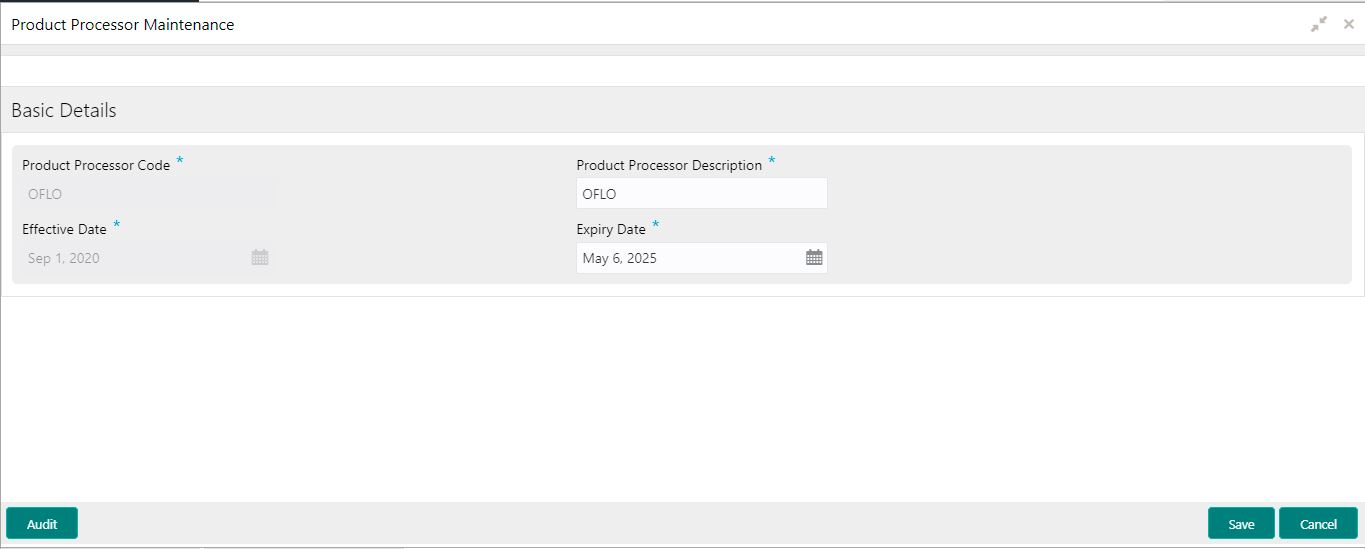This screenshot has width=1365, height=549.
Task: Click the Audit button
Action: [42, 524]
